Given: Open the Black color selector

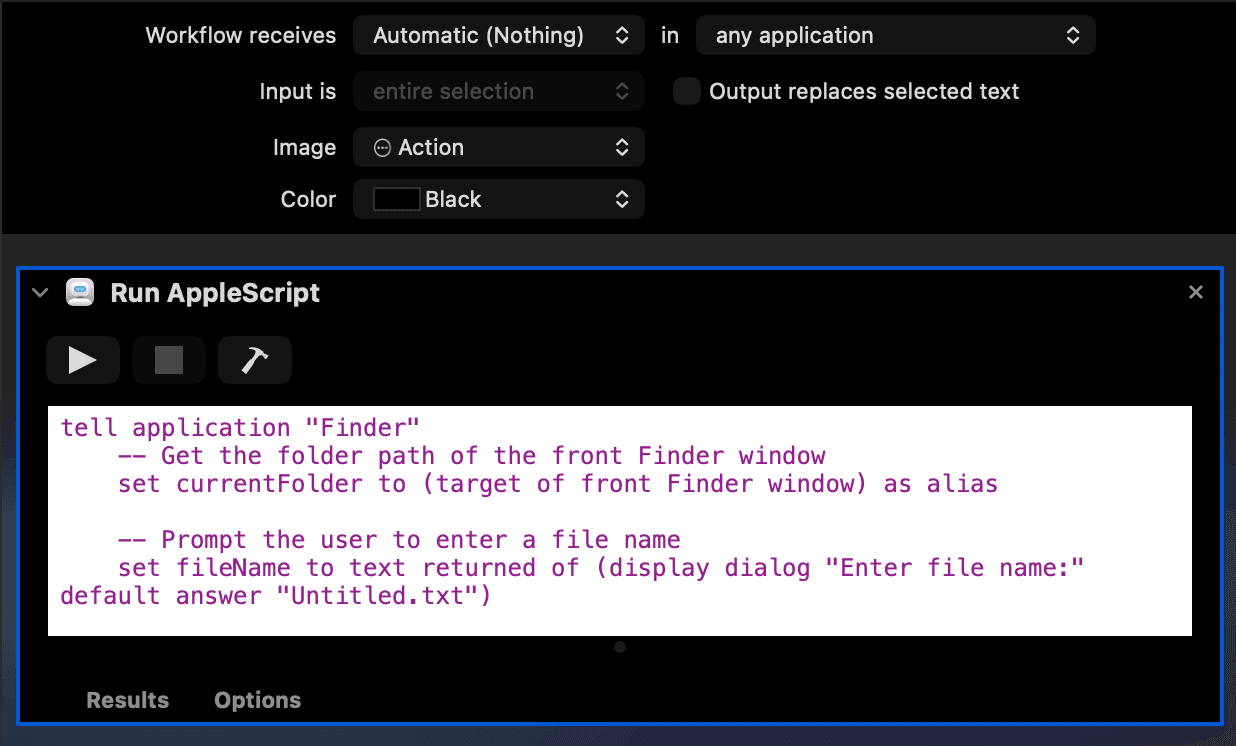Looking at the screenshot, I should pyautogui.click(x=498, y=199).
